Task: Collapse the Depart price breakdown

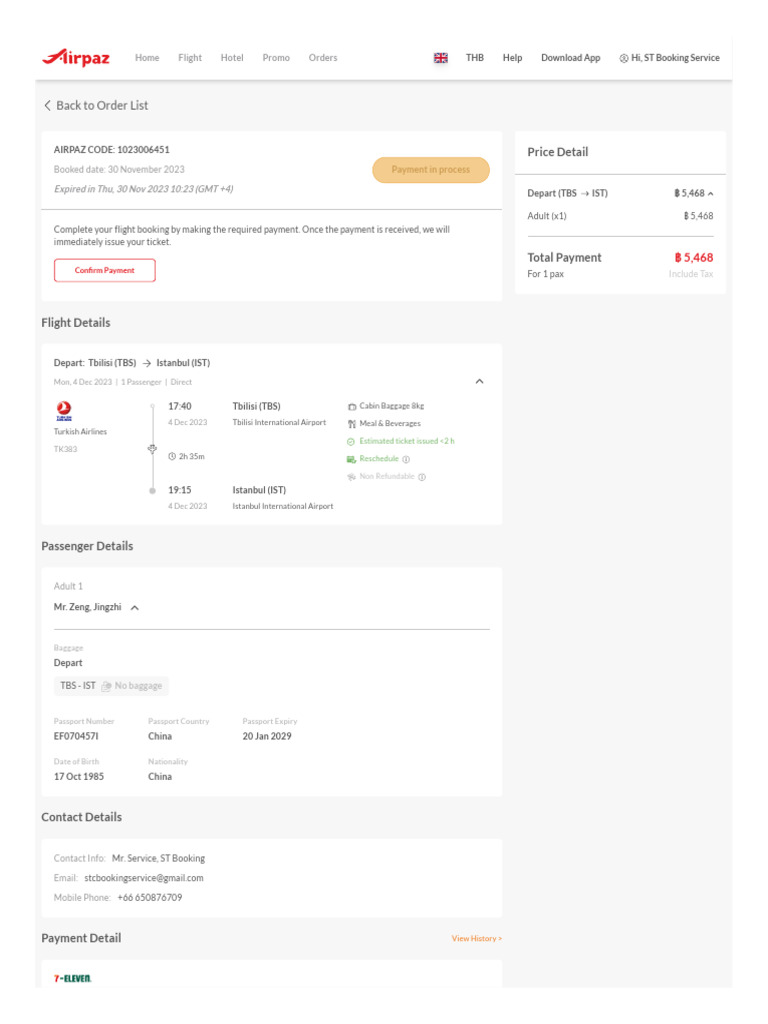Action: pos(710,193)
